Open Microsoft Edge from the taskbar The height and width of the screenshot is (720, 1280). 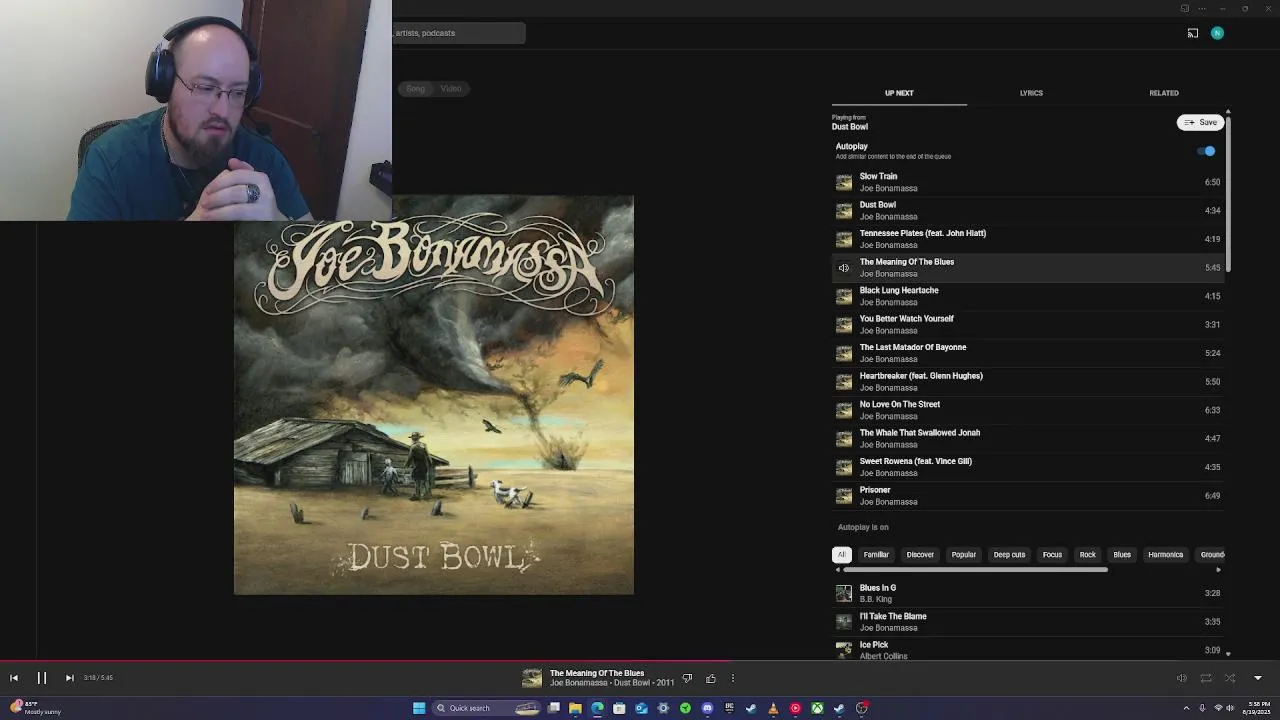click(x=597, y=708)
